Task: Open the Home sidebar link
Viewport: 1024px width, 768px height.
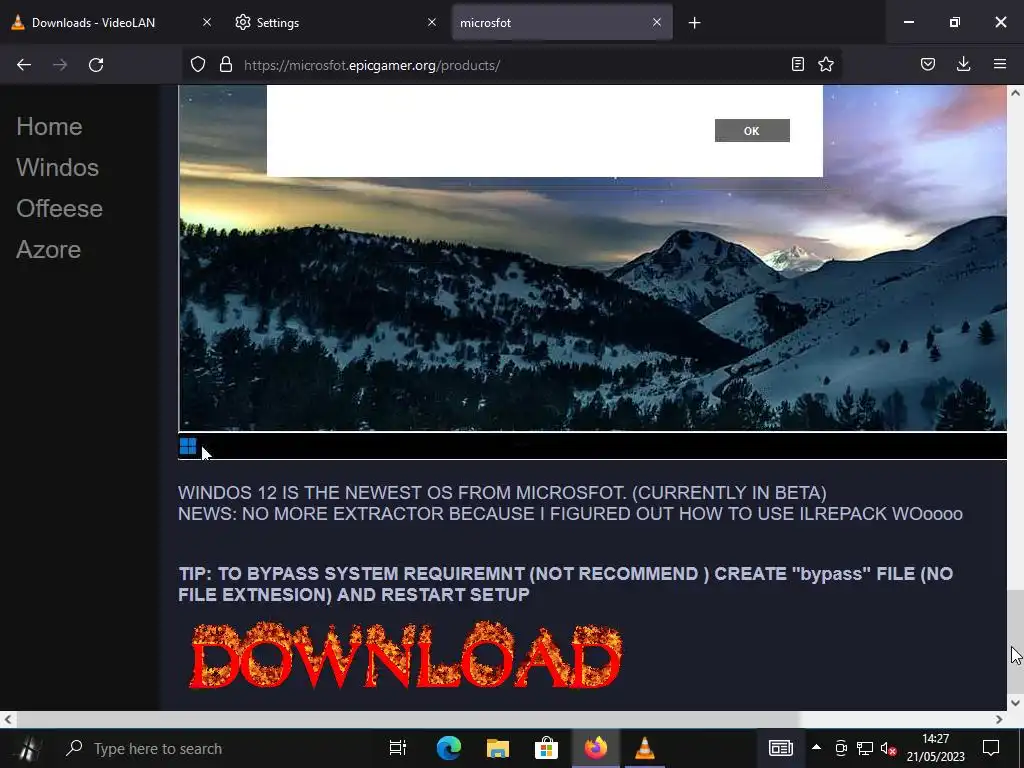Action: 50,127
